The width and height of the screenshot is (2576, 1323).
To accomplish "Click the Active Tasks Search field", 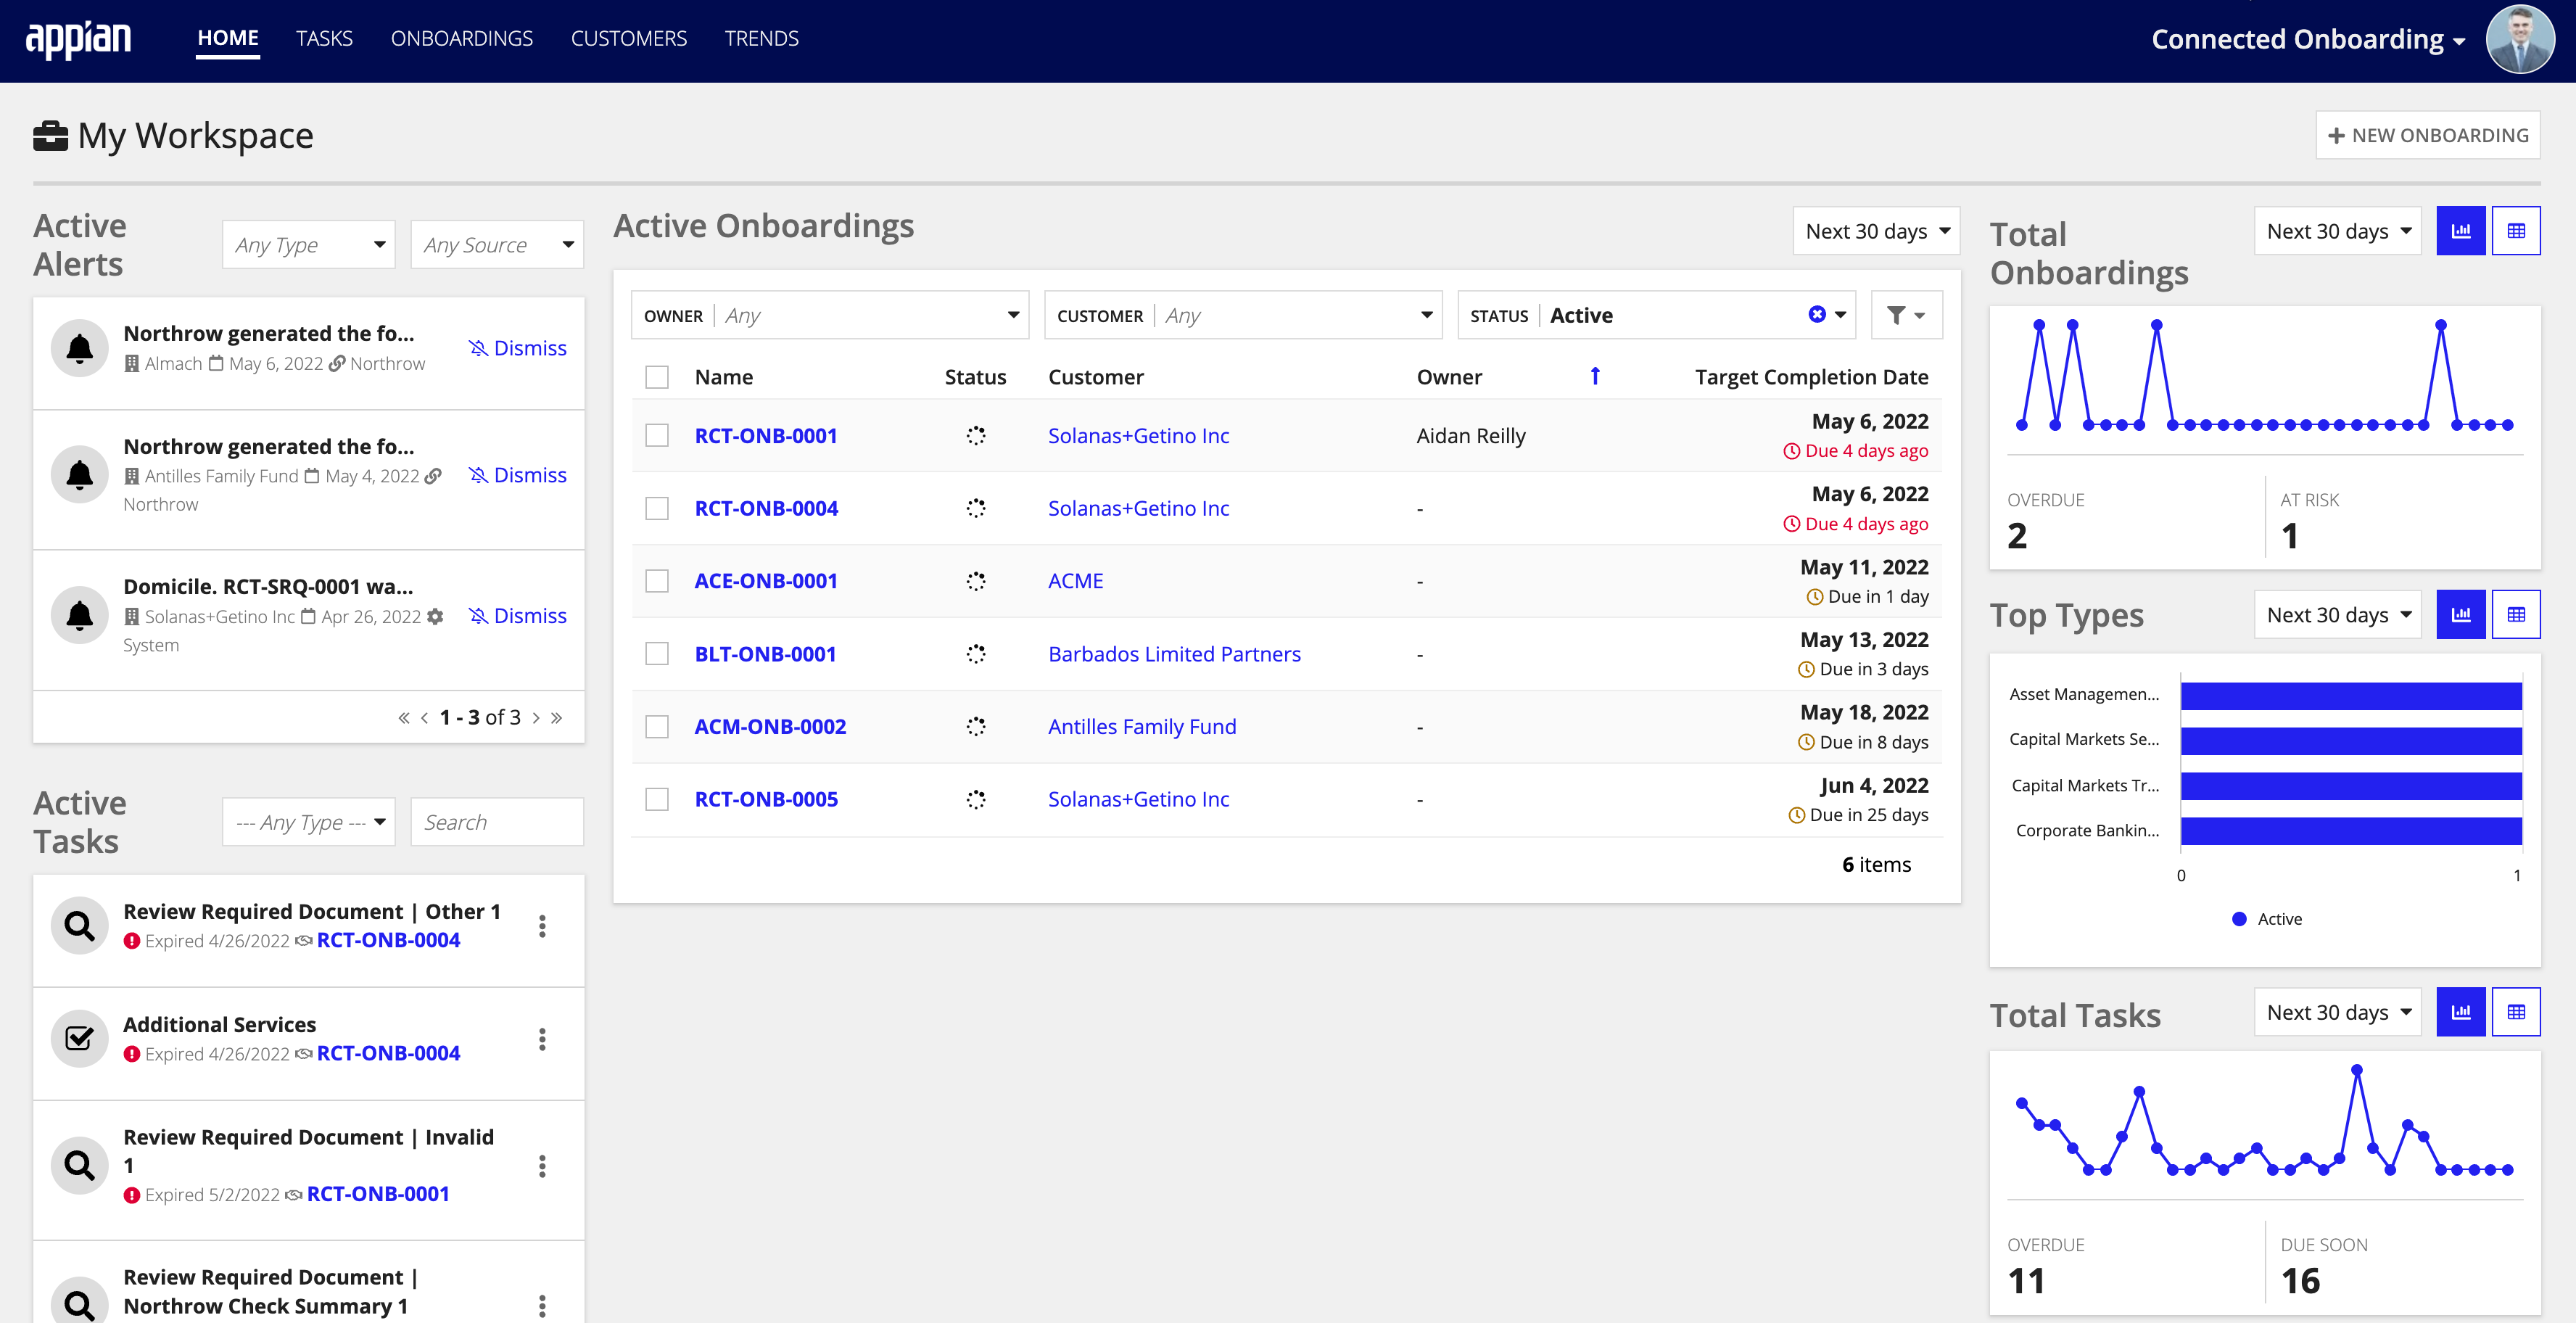I will click(497, 822).
